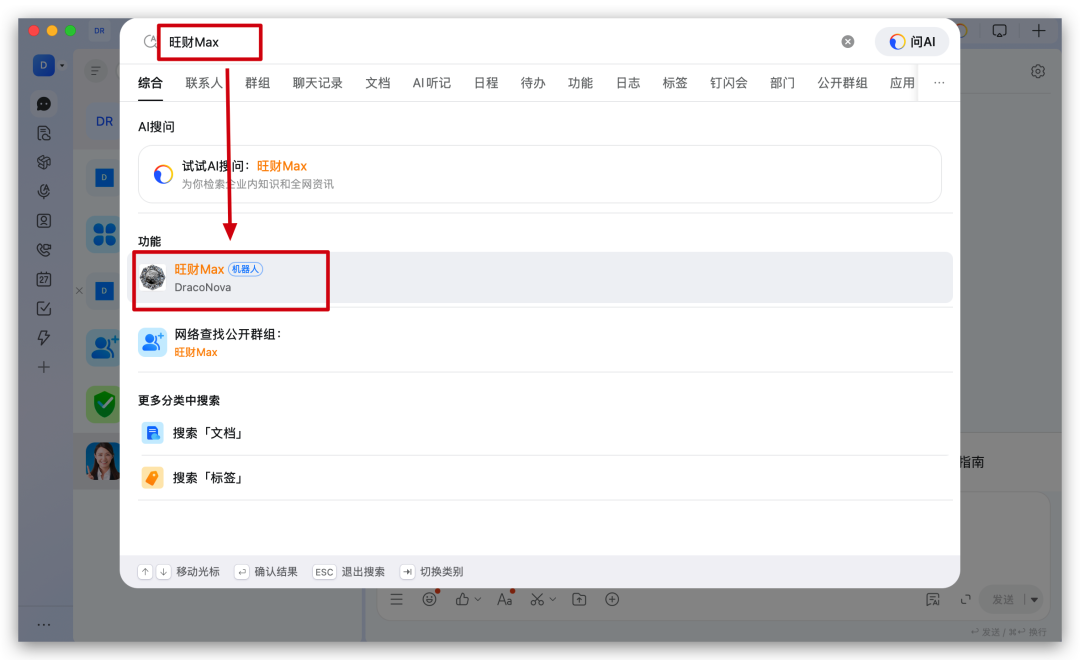
Task: Click the 问AI button
Action: click(912, 42)
